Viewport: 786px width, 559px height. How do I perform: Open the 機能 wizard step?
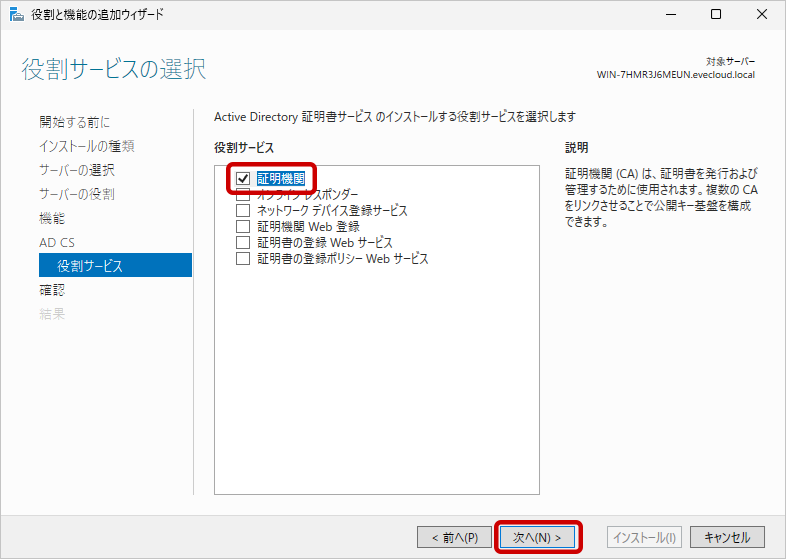coord(52,218)
